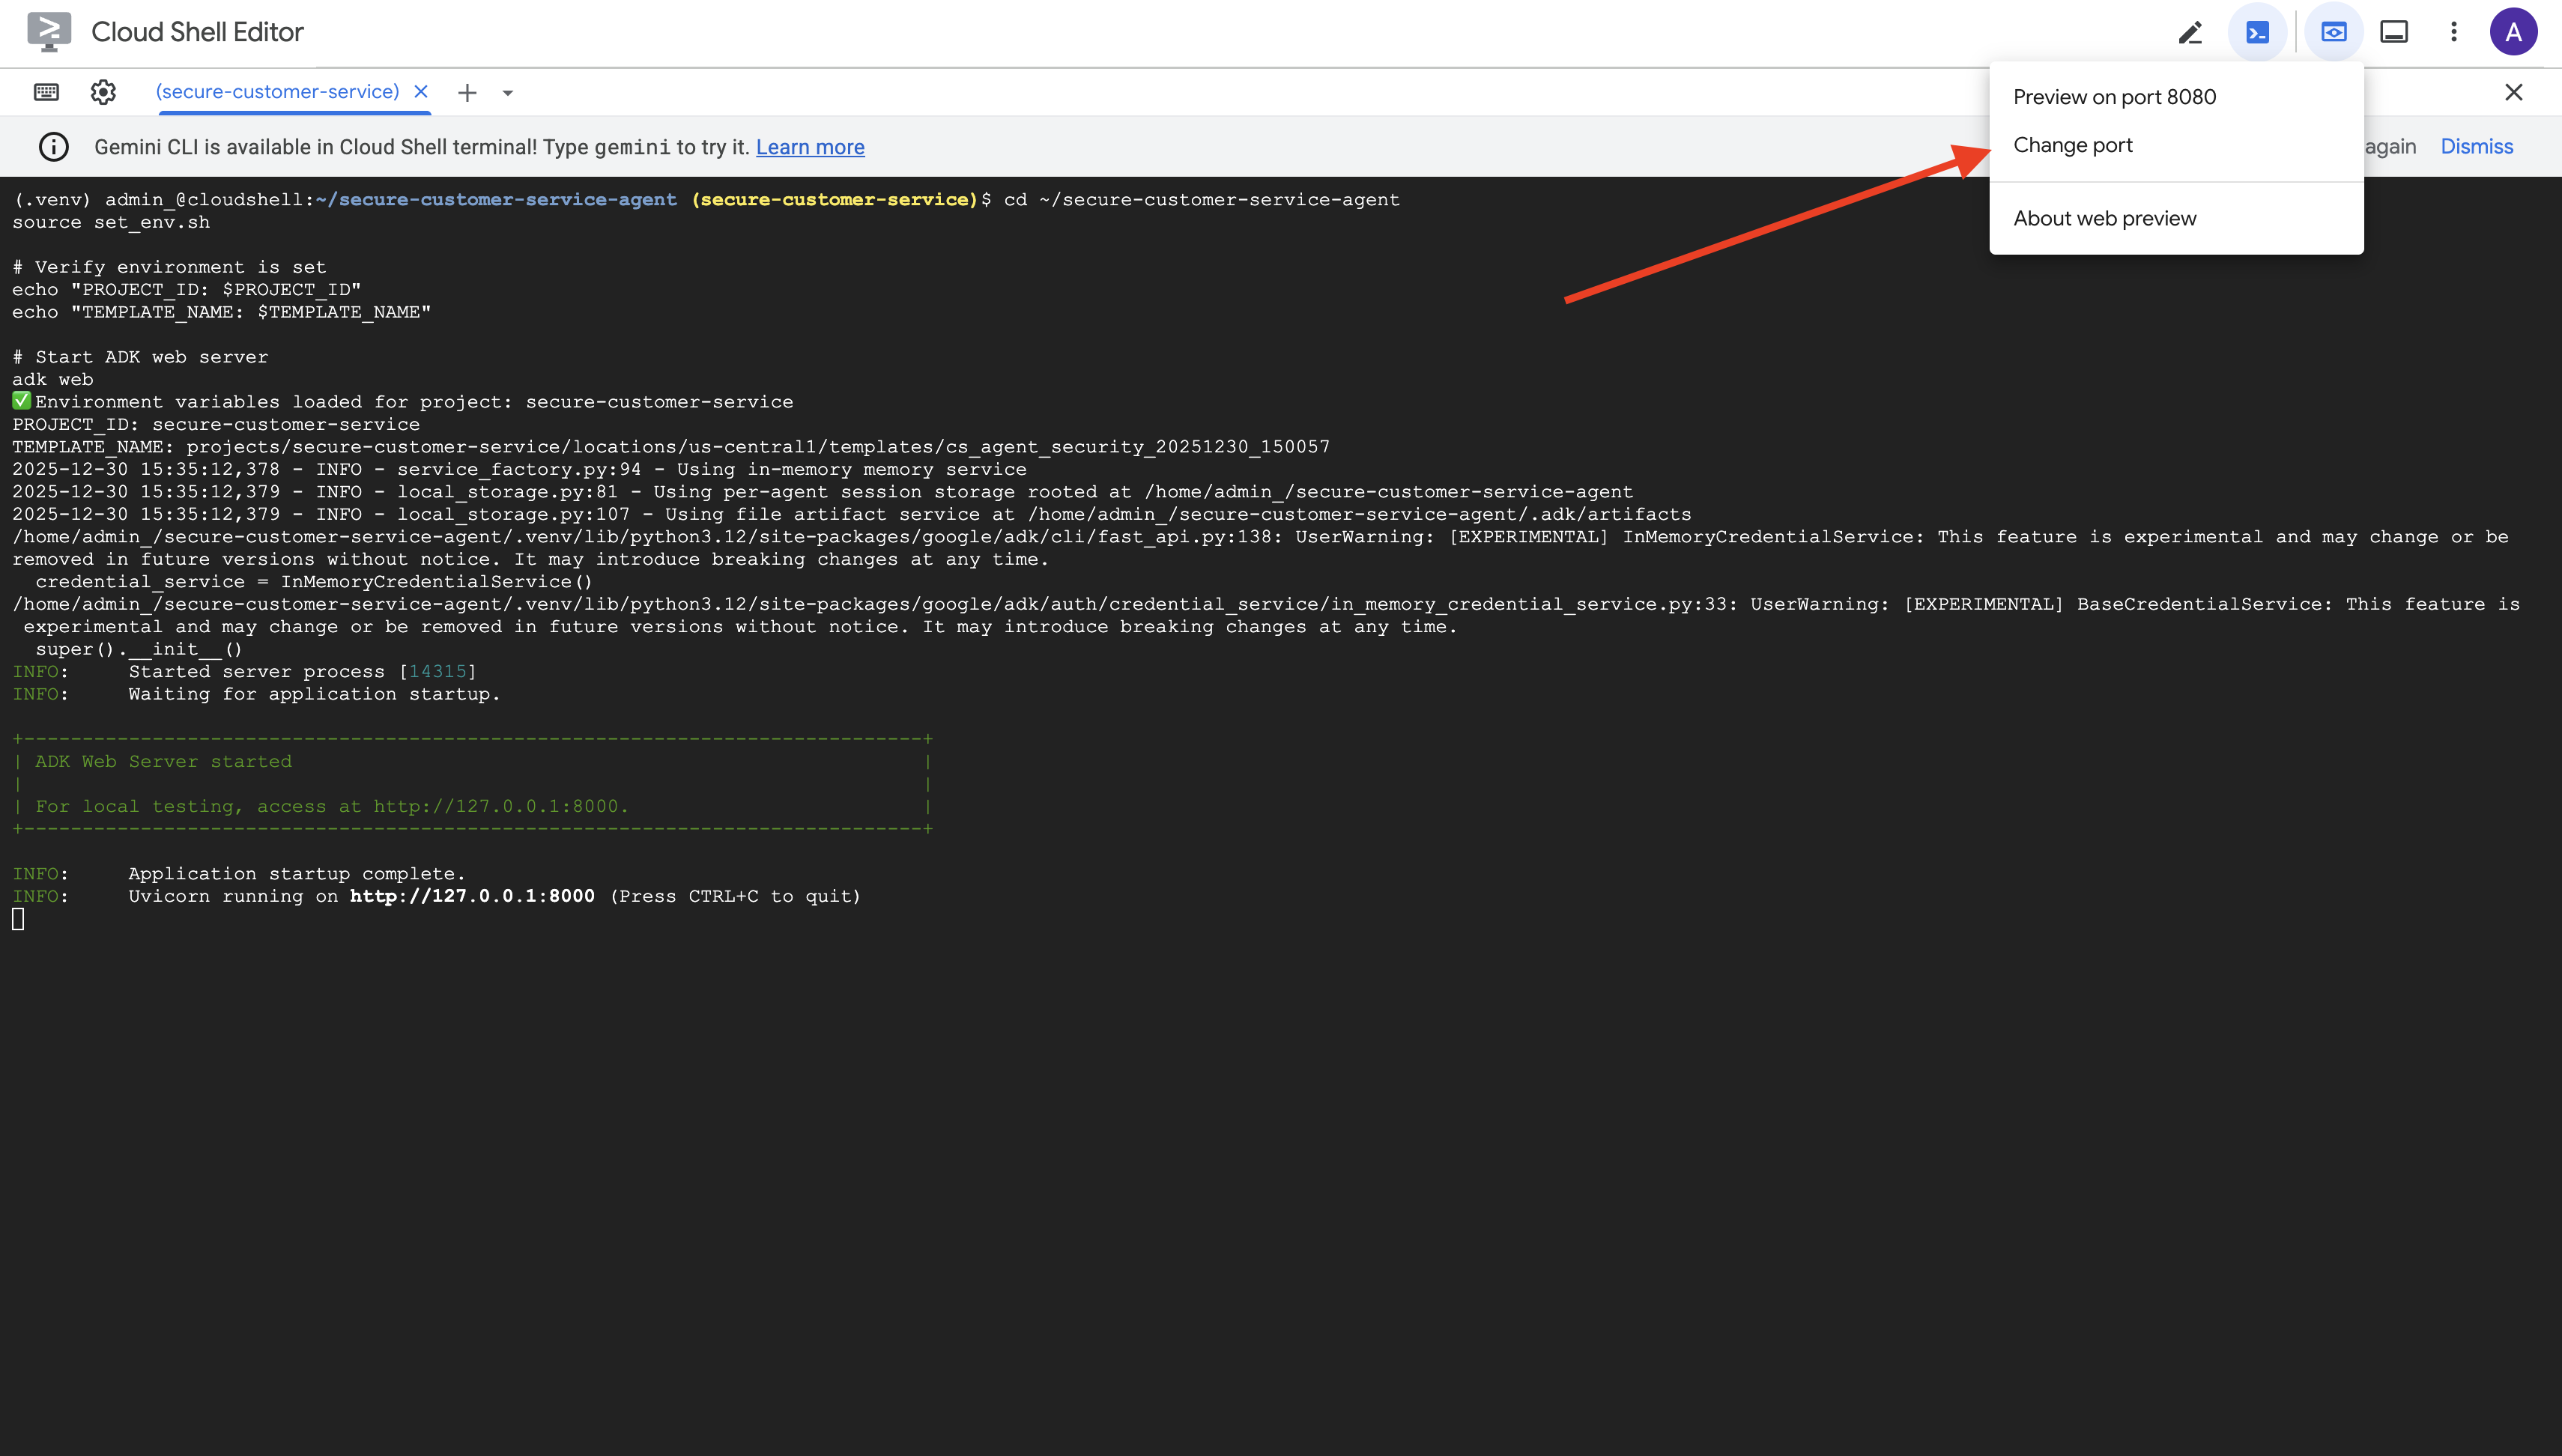Image resolution: width=2562 pixels, height=1456 pixels.
Task: Dismiss the secure-customer-service terminal tab
Action: (421, 91)
